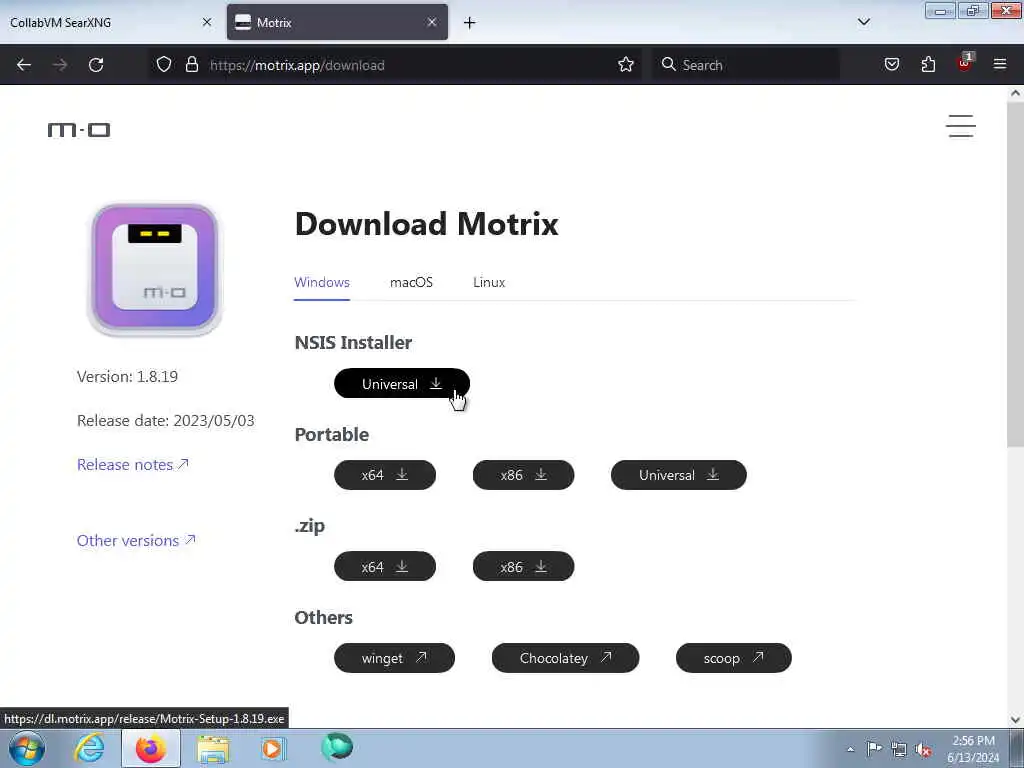This screenshot has height=768, width=1024.
Task: Close the CollabVM SearXNG tab
Action: pos(207,22)
